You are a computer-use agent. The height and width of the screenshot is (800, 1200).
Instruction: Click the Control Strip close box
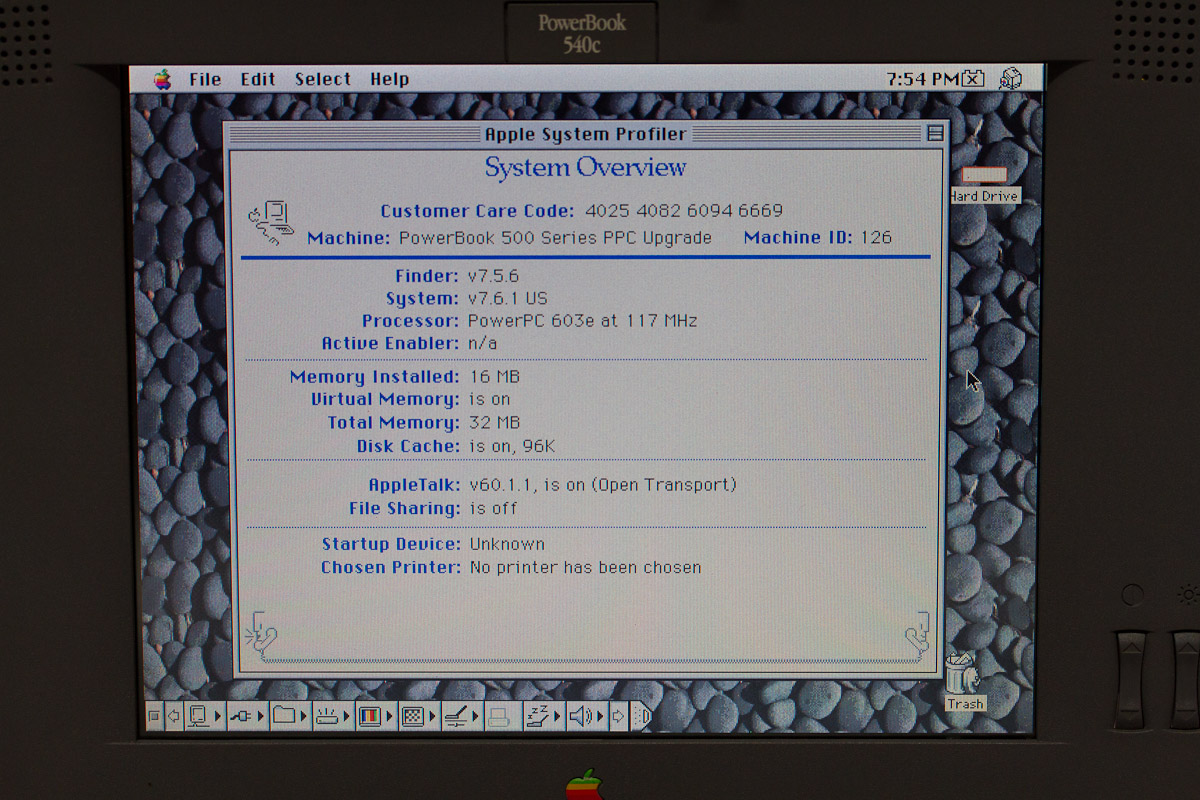click(154, 716)
